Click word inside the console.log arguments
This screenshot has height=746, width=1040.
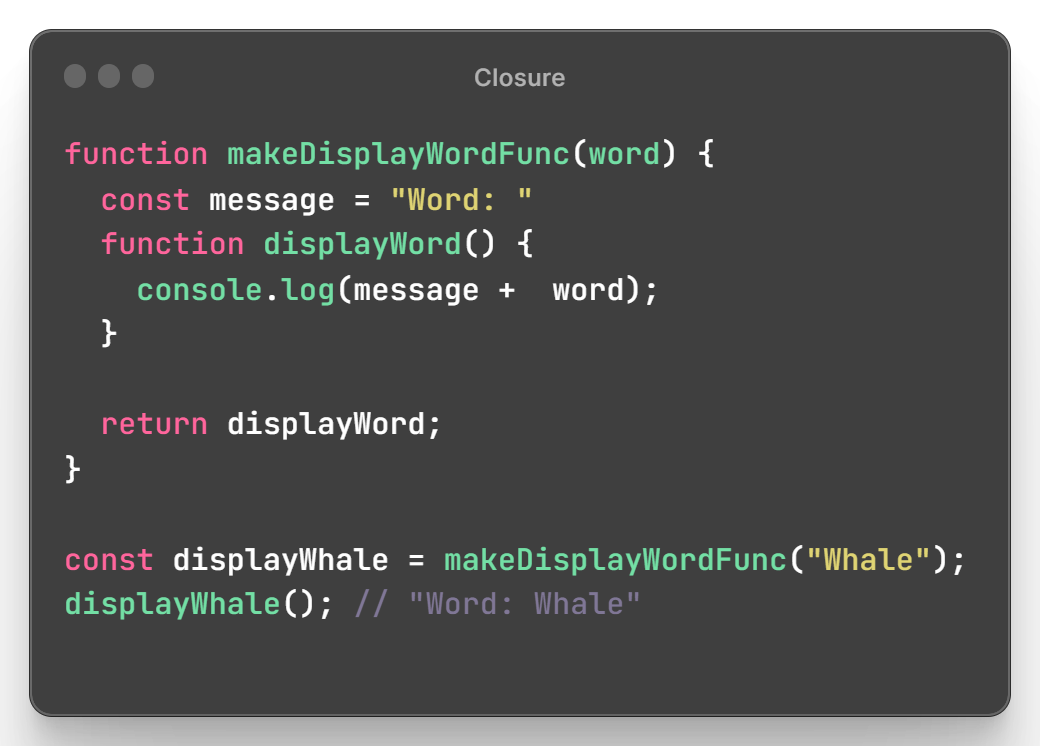pyautogui.click(x=588, y=290)
